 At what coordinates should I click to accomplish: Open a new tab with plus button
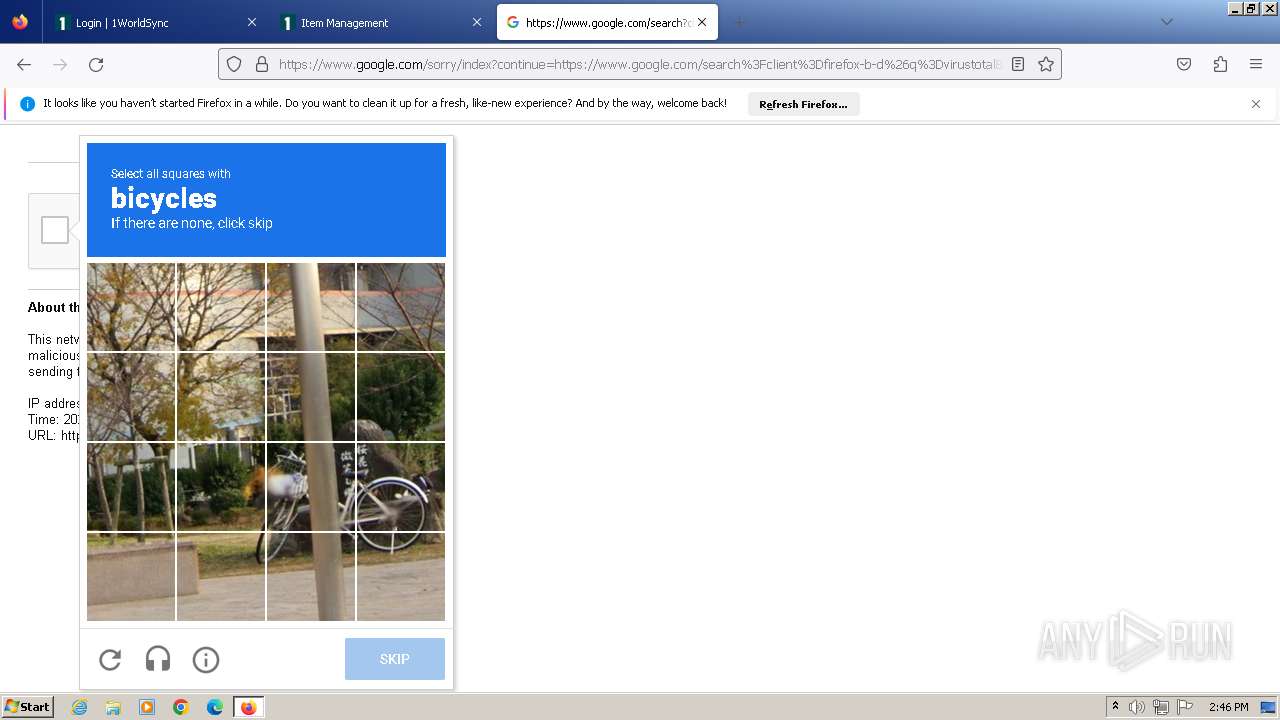[x=739, y=22]
